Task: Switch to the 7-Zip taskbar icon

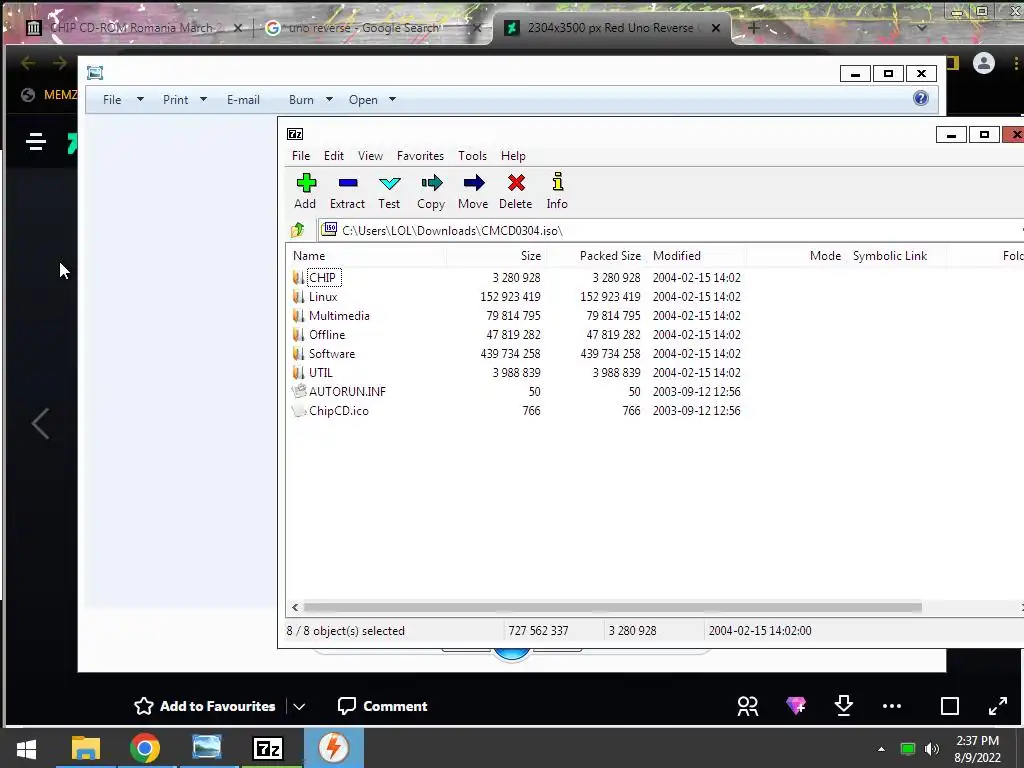Action: 268,748
